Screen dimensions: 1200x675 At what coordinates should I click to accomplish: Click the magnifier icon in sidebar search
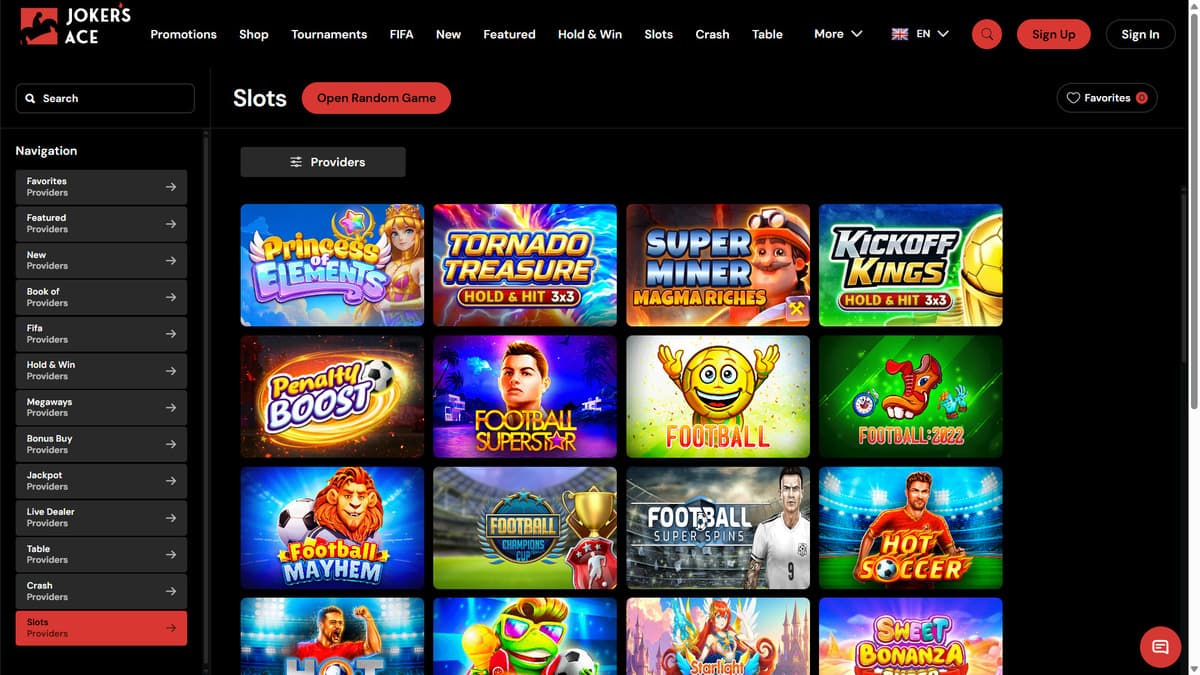pos(32,99)
